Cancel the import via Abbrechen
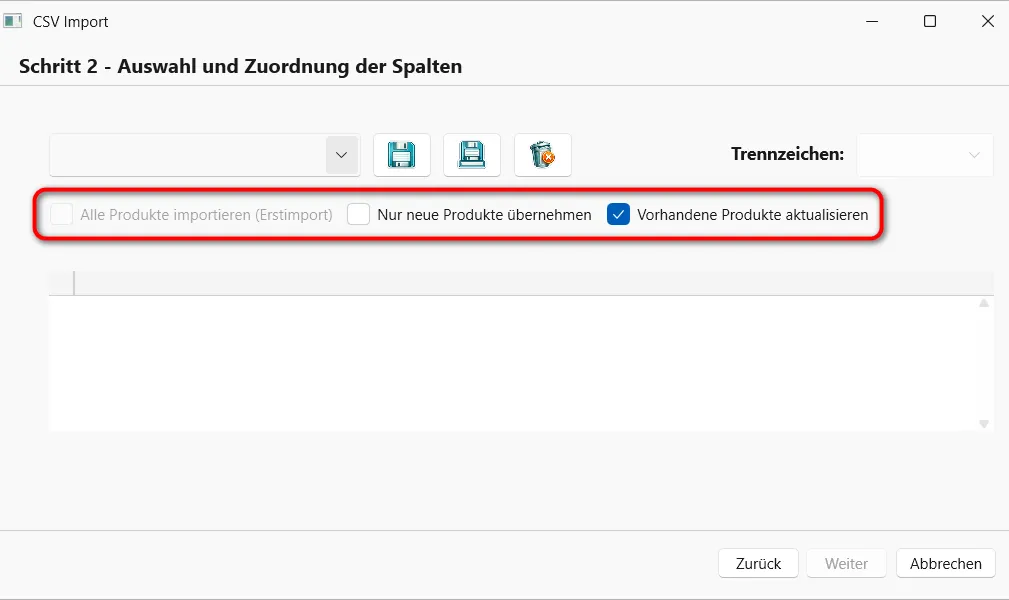 (x=945, y=563)
